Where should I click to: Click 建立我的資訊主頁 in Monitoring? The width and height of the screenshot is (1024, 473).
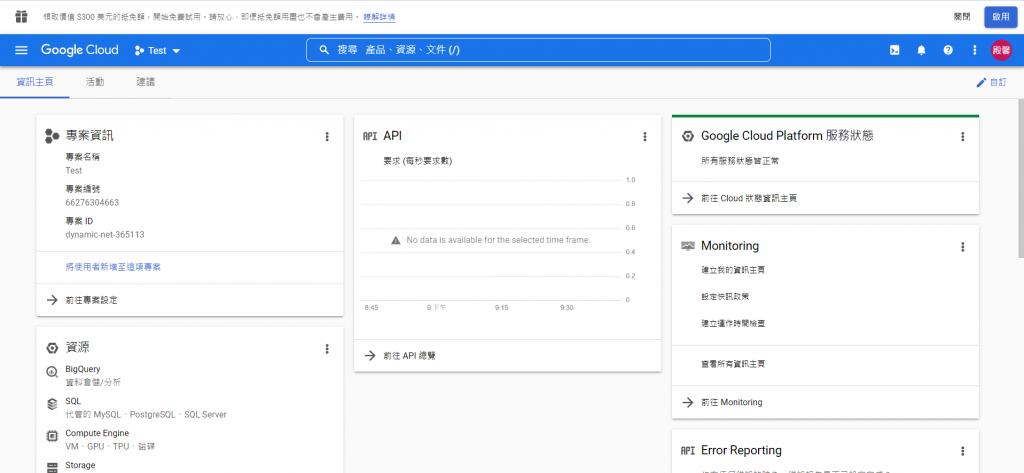[x=733, y=270]
